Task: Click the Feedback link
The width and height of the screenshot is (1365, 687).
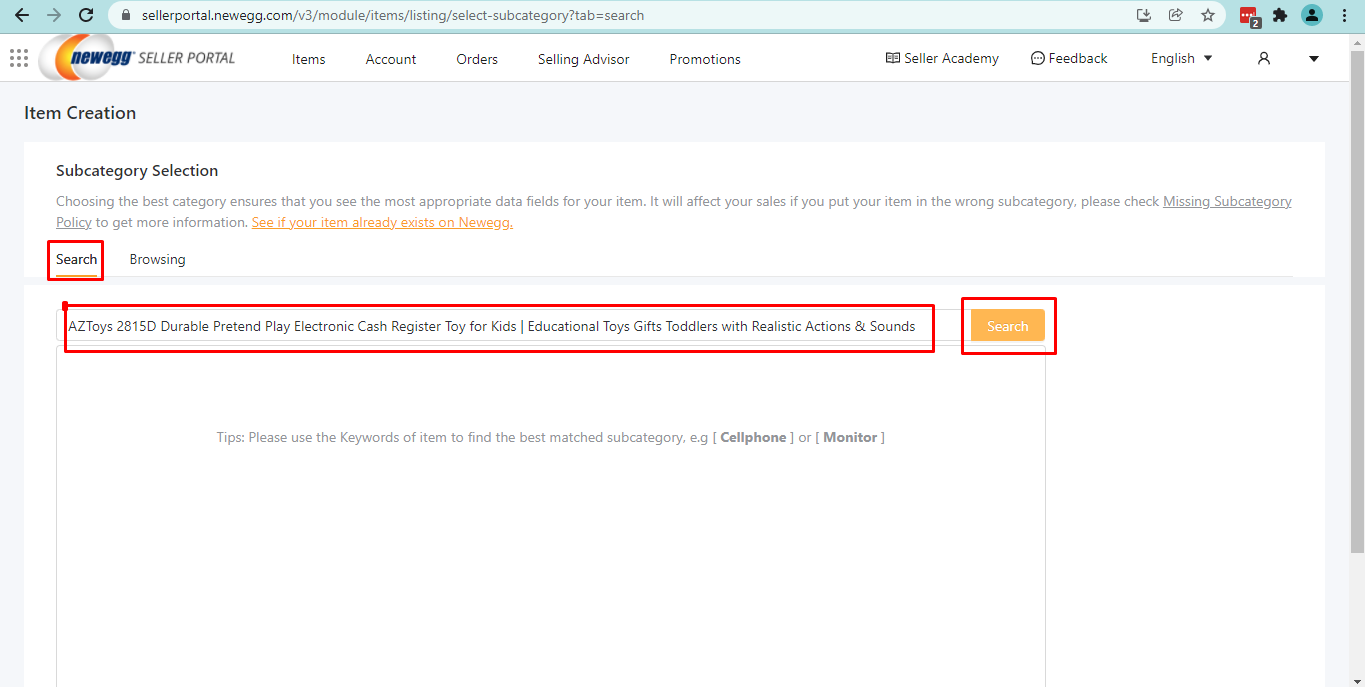Action: pos(1069,58)
